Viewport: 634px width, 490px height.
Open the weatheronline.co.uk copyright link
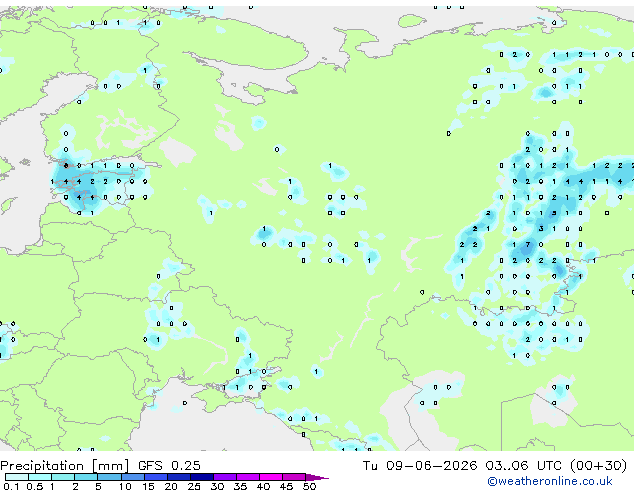[x=549, y=481]
